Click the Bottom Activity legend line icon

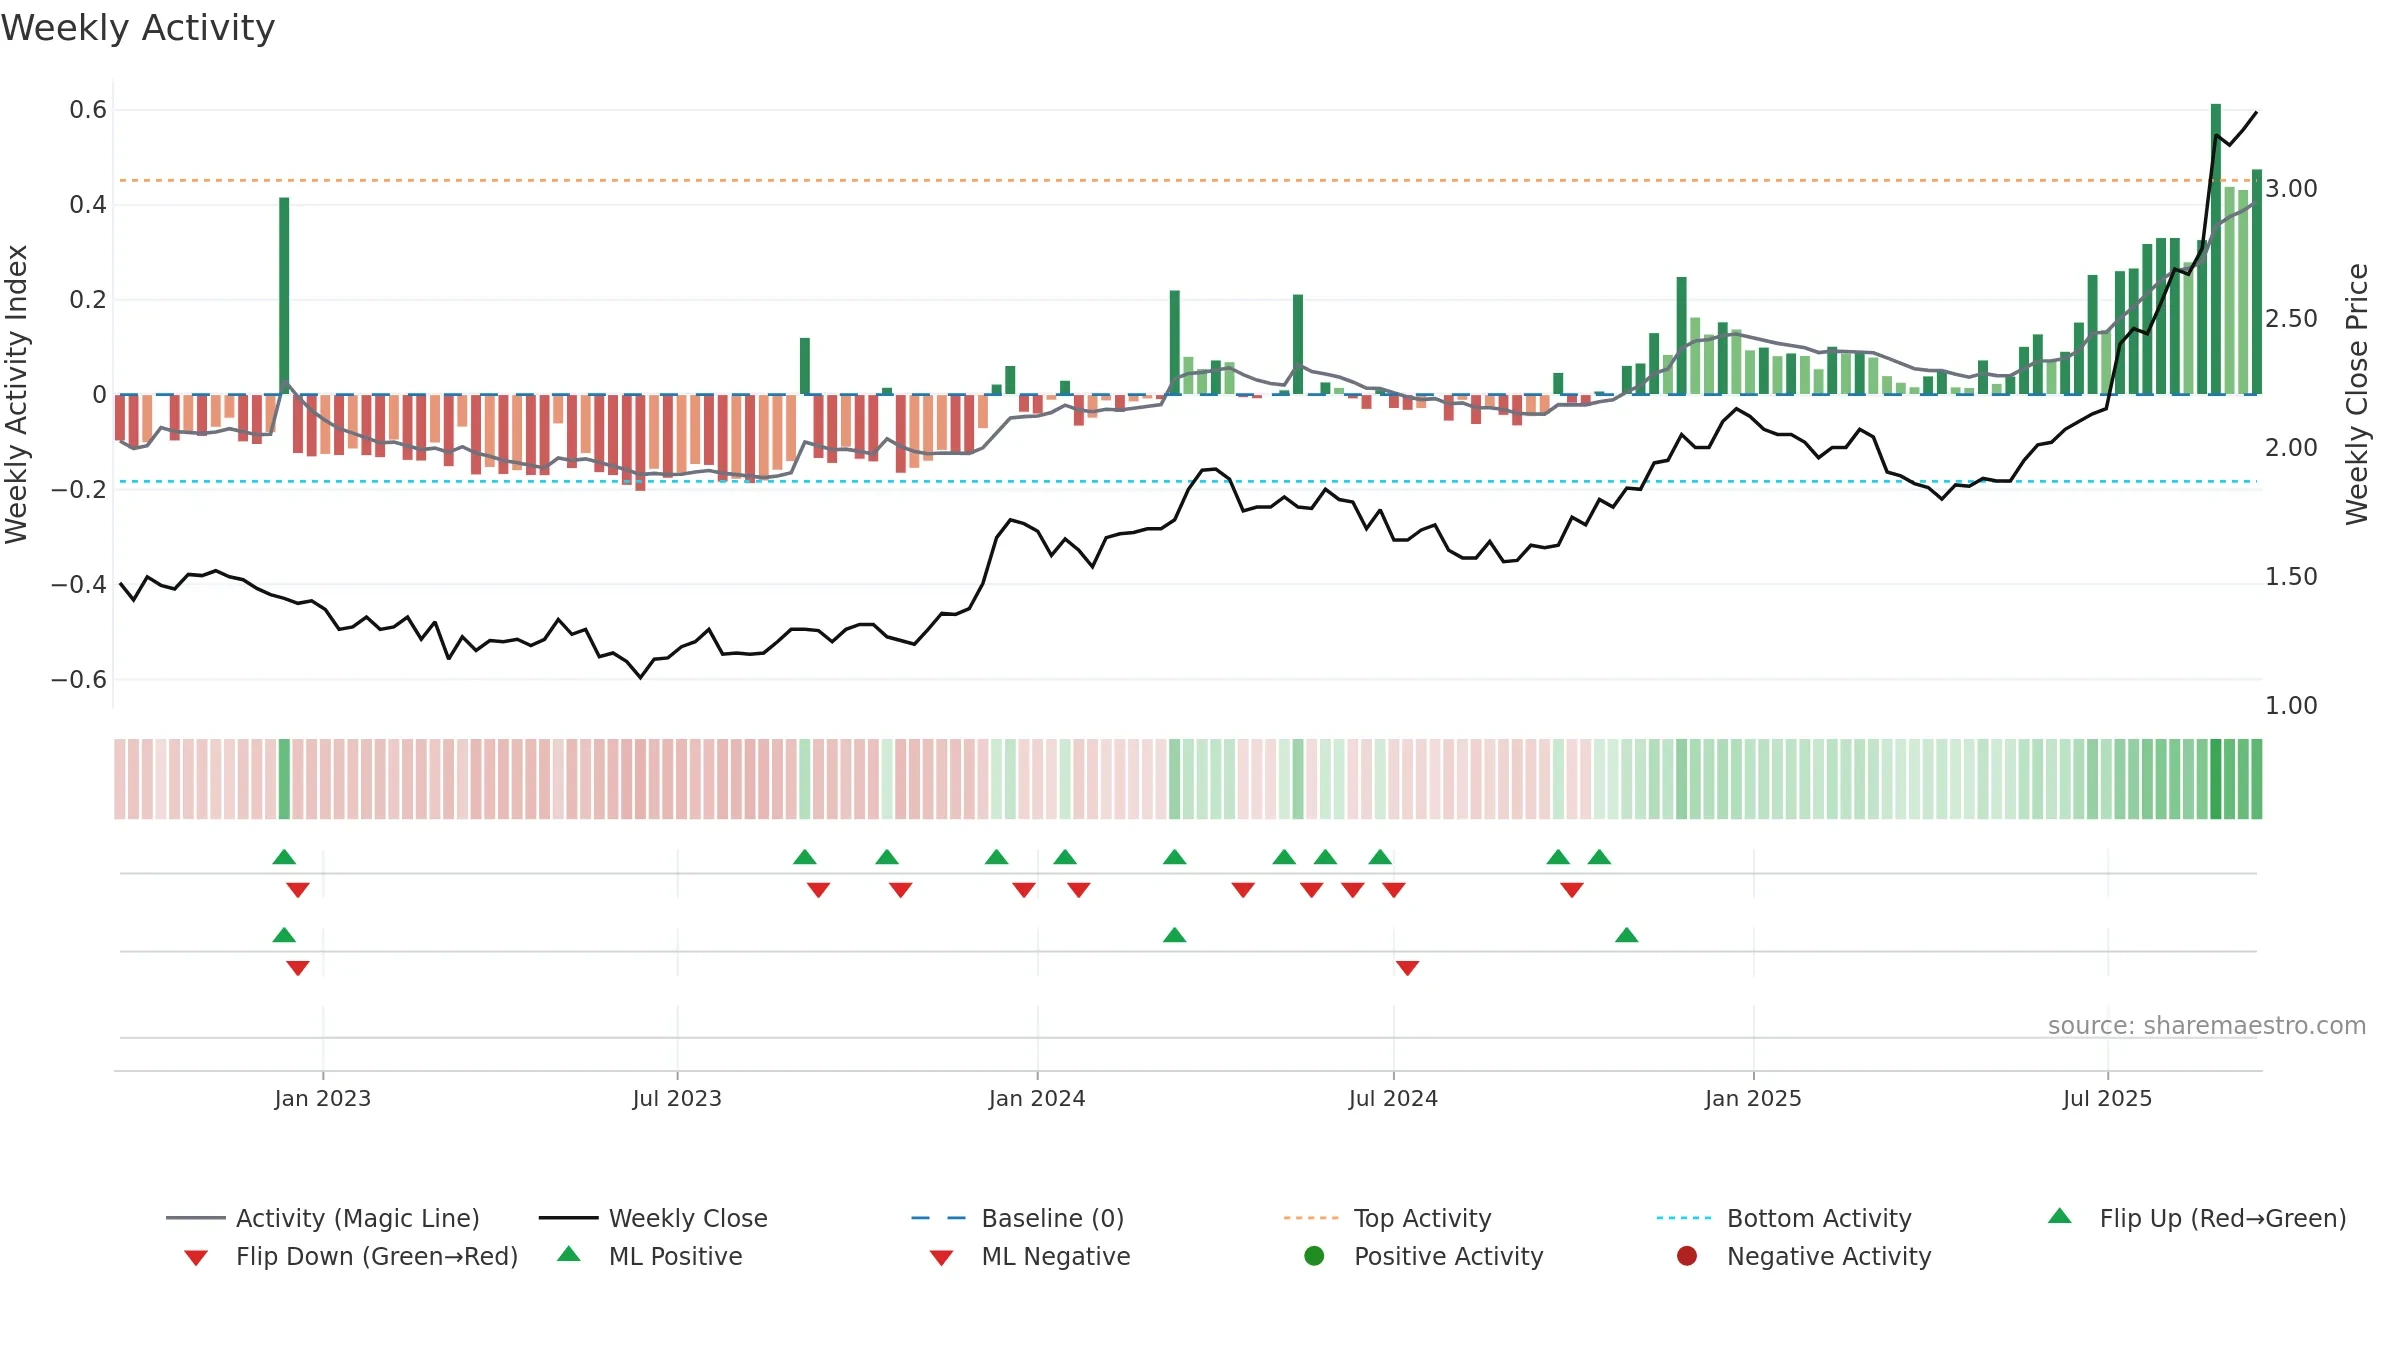pyautogui.click(x=1684, y=1218)
